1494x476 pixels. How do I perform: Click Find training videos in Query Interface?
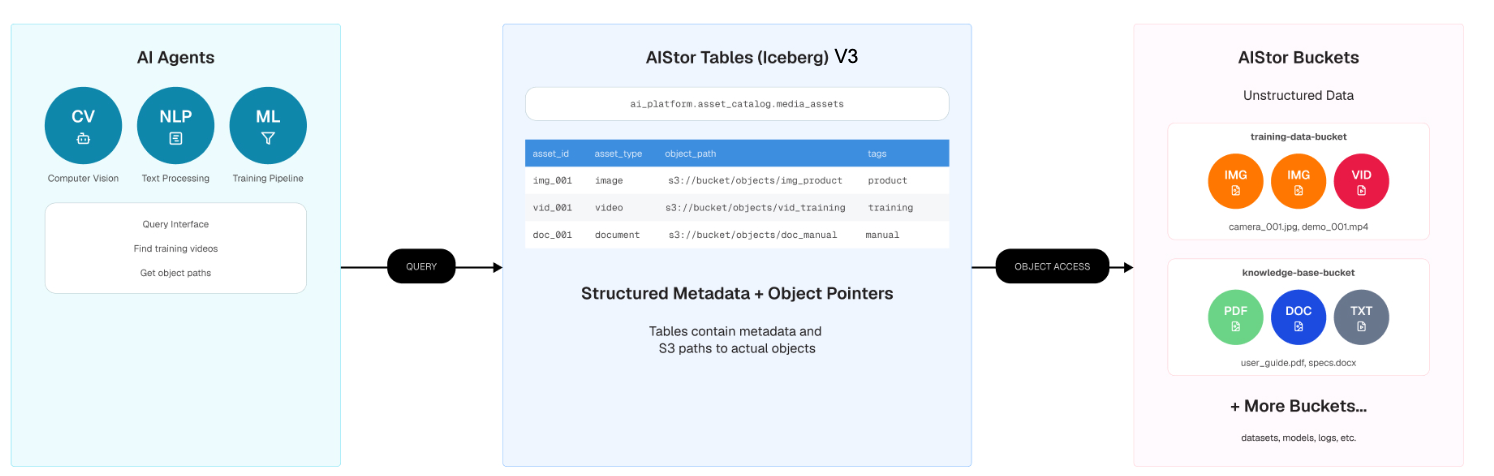pos(175,248)
